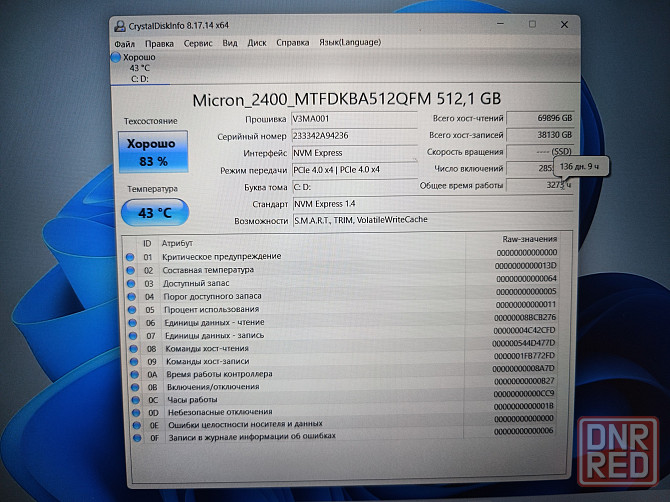Select the Единицы данных - чтение attribute text
Viewport: 670px width, 502px height.
(x=215, y=323)
